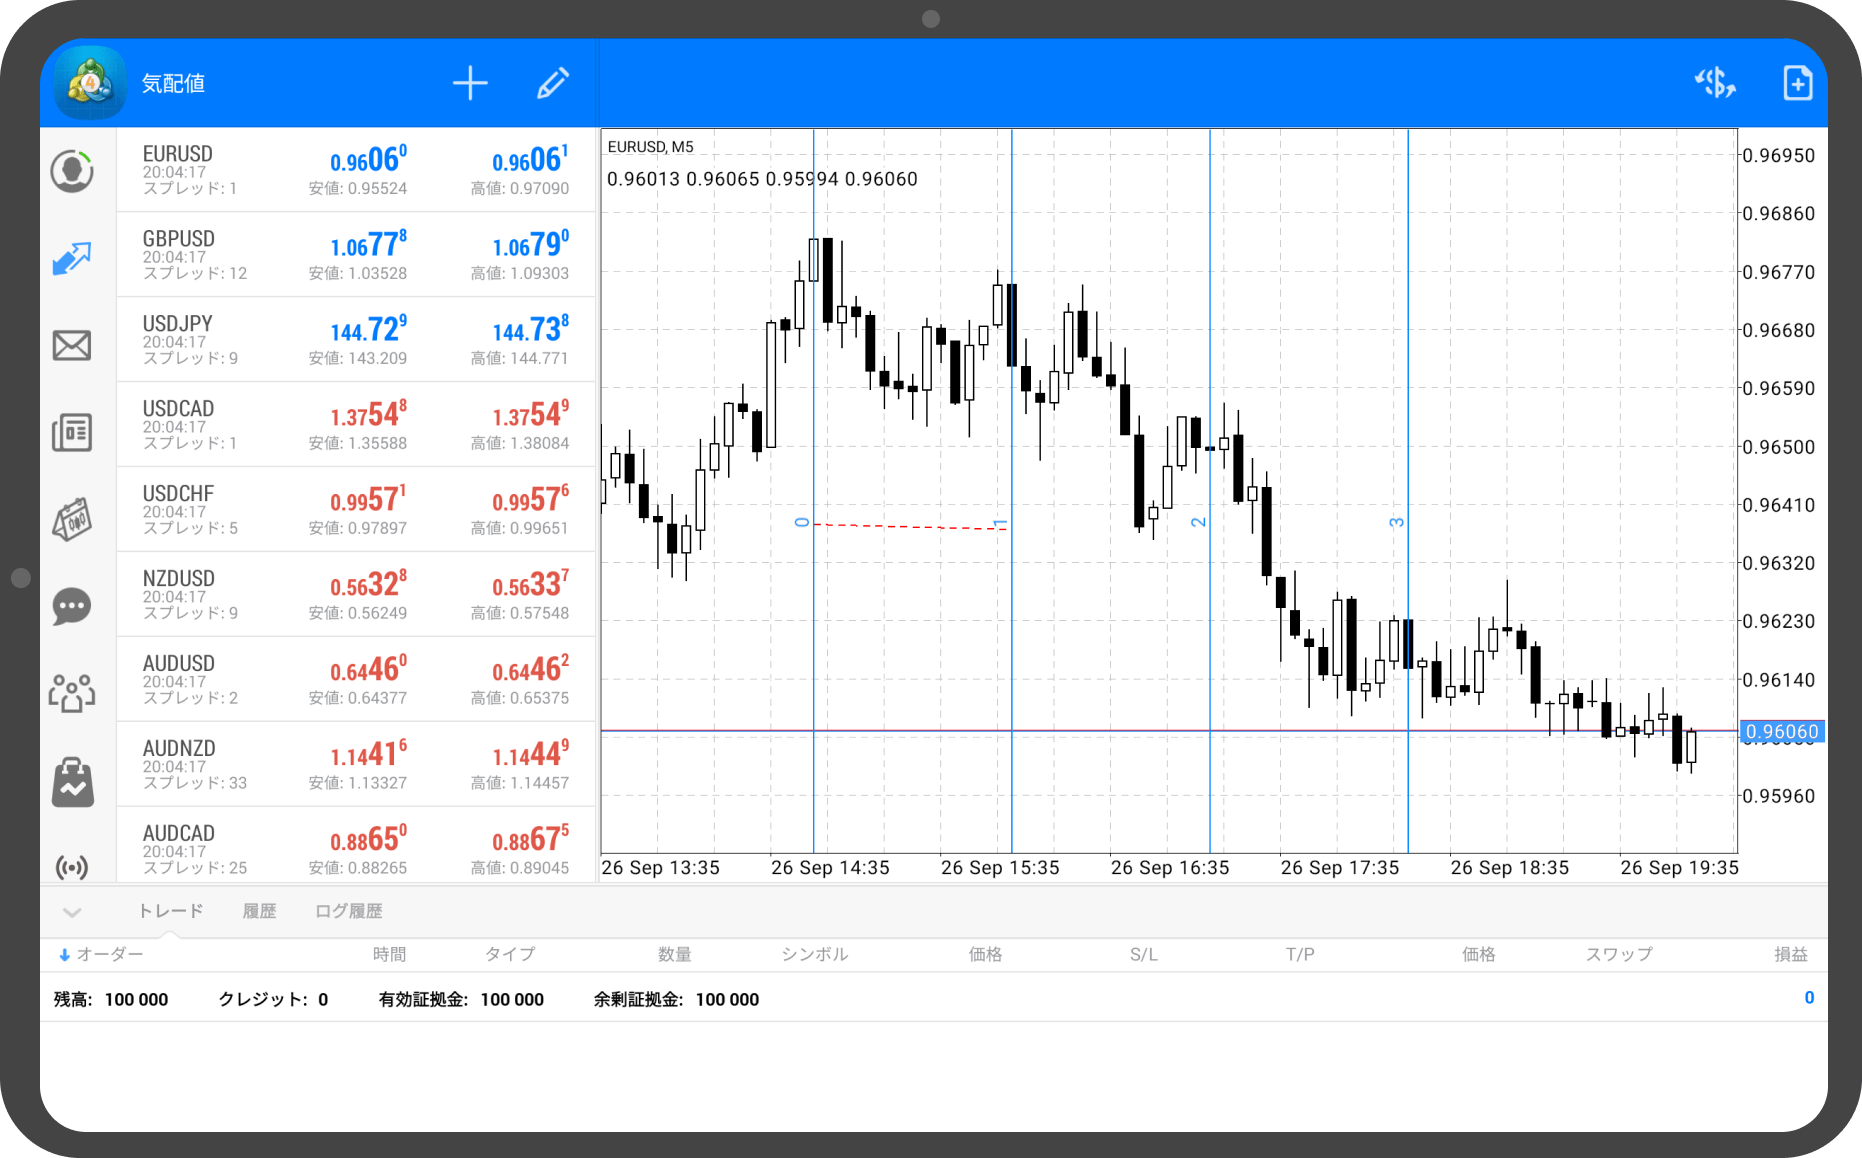Select the GBPUSD row in the quotes list
Viewport: 1862px width, 1158px height.
click(356, 255)
